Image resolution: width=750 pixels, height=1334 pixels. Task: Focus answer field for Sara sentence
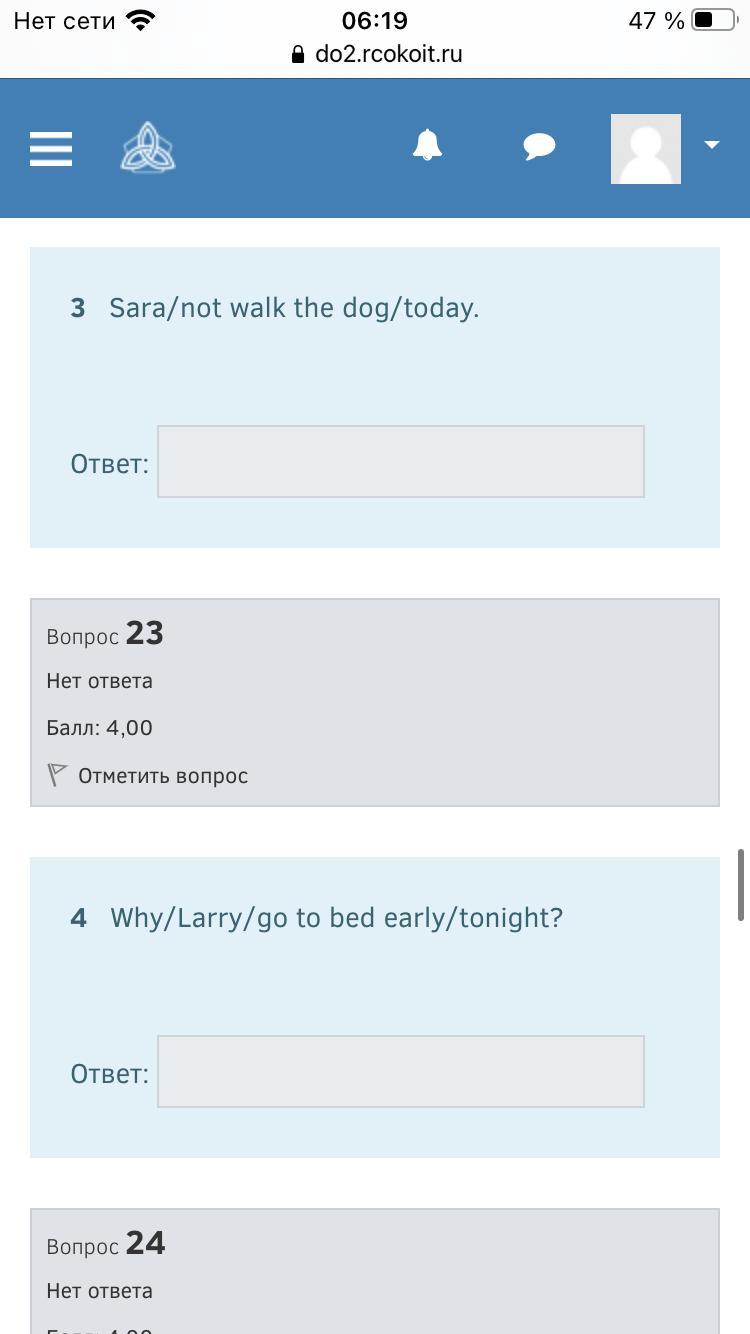(400, 461)
